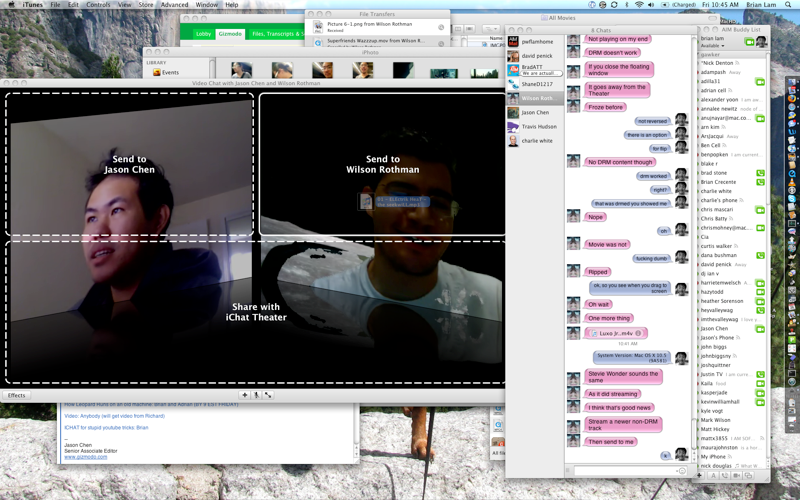Click the volume icon in menu bar

tap(651, 5)
